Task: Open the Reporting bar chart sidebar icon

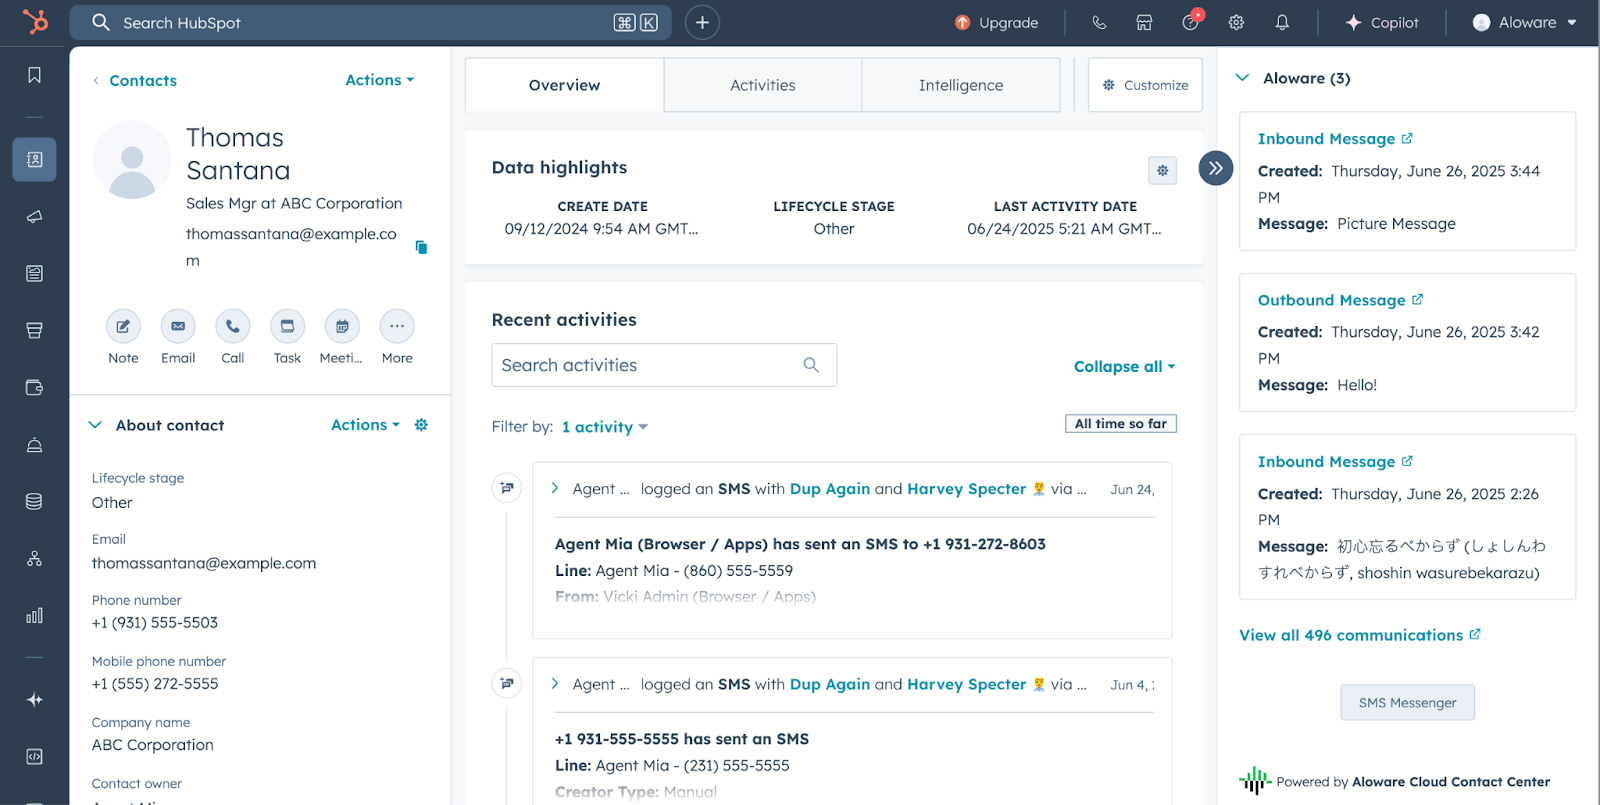Action: pyautogui.click(x=34, y=615)
